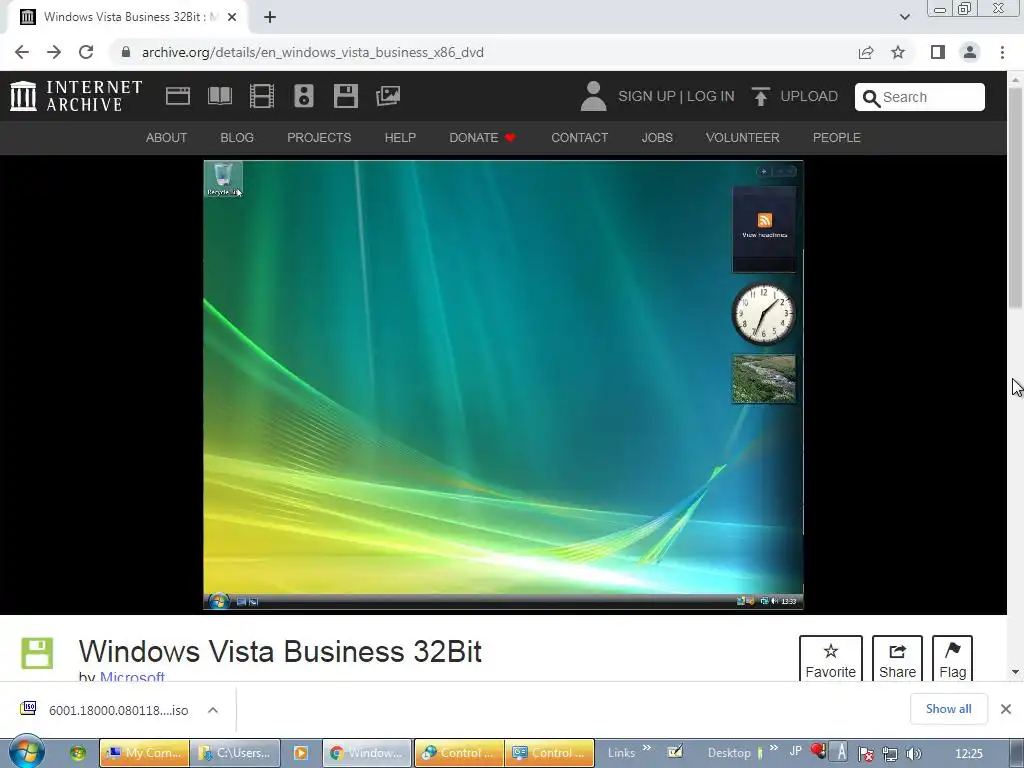The height and width of the screenshot is (768, 1024).
Task: Go forward with the browser forward arrow
Action: click(x=54, y=52)
